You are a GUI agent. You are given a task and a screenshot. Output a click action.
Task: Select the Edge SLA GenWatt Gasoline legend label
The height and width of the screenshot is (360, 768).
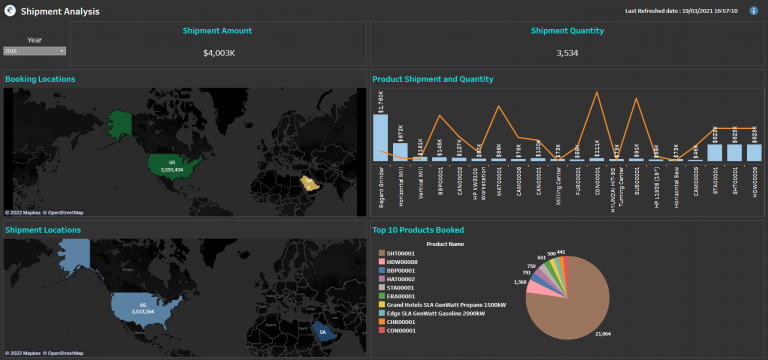[x=436, y=313]
